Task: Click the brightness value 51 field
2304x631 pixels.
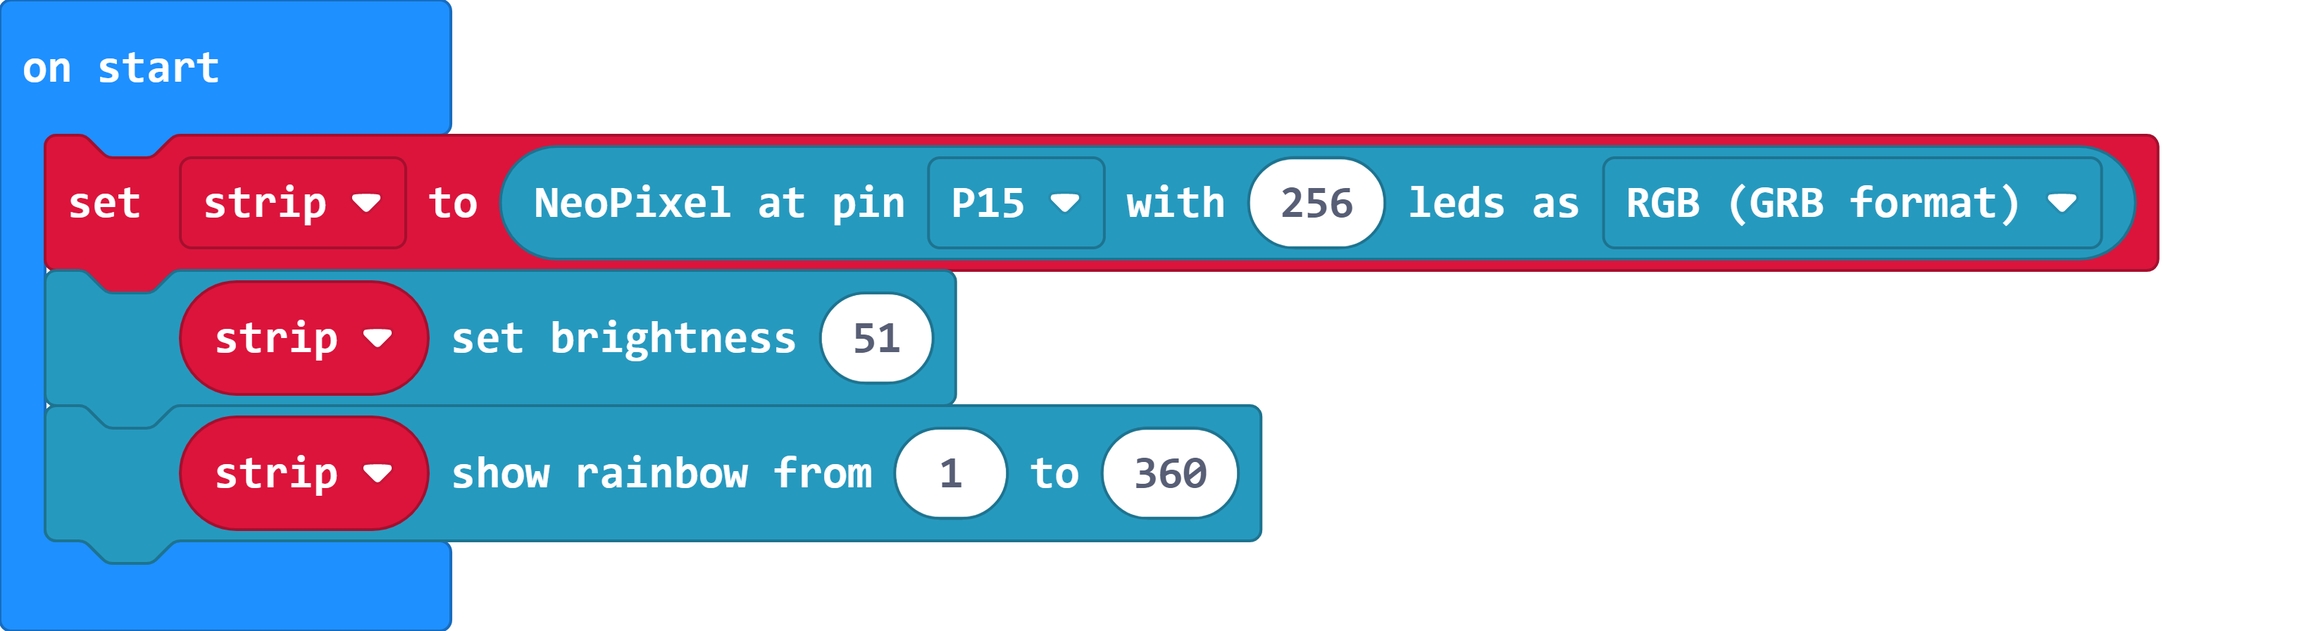Action: 877,338
